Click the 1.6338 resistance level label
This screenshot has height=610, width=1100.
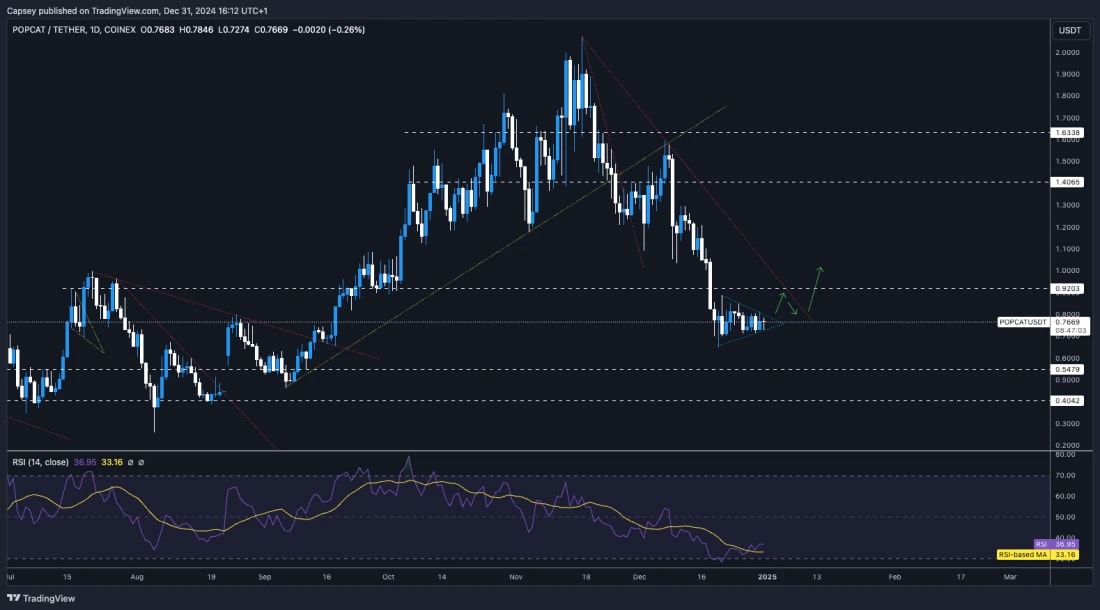tap(1068, 133)
